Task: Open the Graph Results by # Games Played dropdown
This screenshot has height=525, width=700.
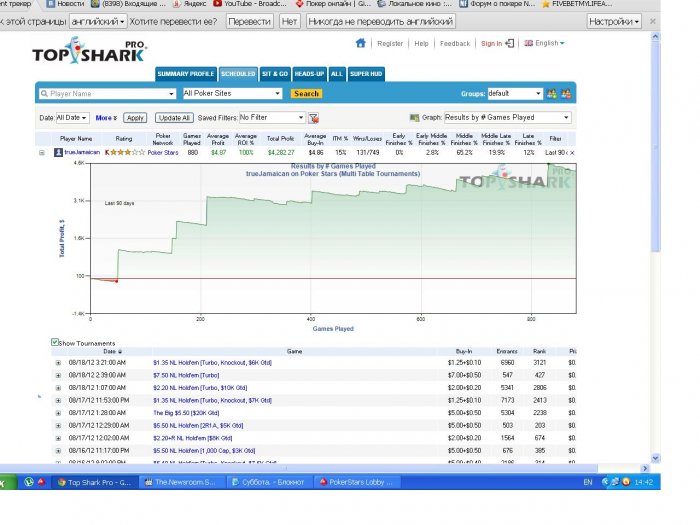Action: click(x=508, y=117)
